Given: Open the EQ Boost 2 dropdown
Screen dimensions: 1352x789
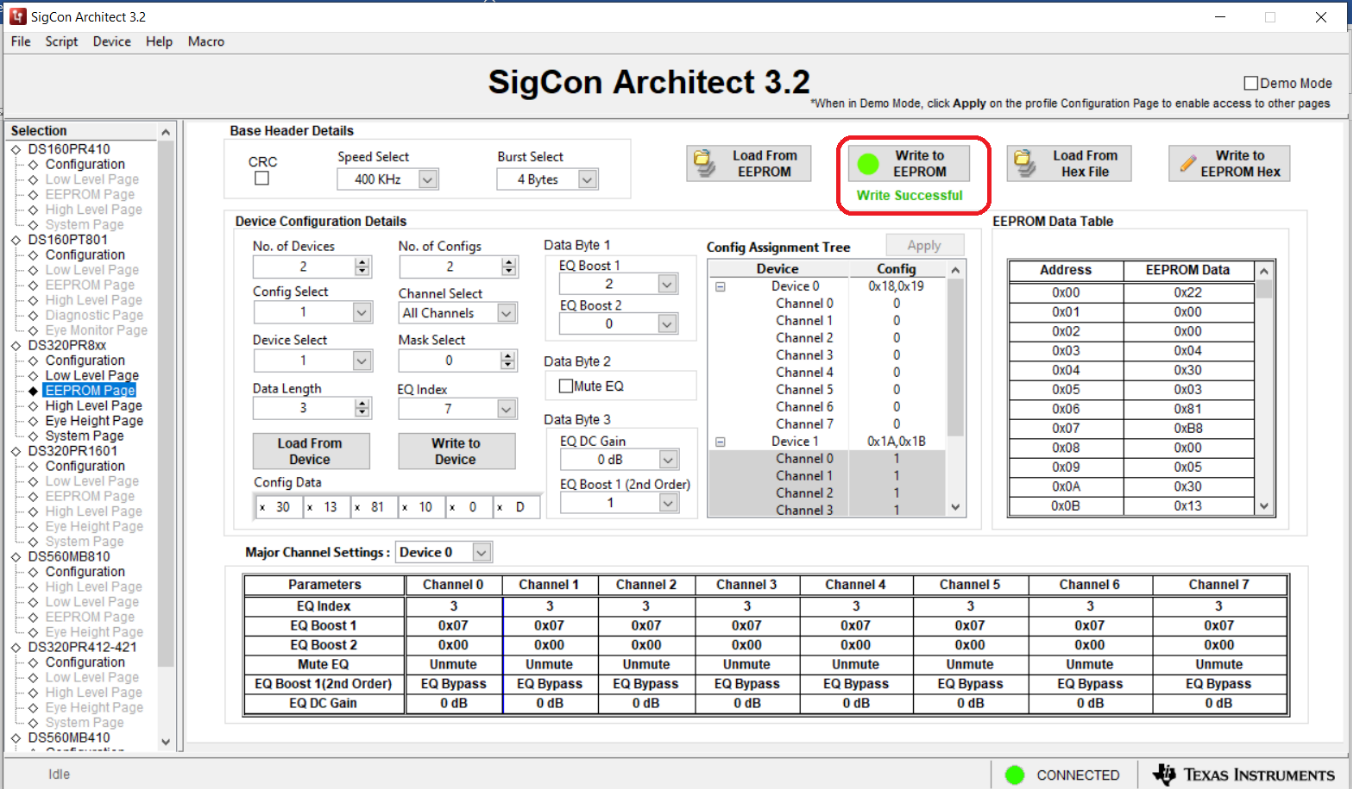Looking at the screenshot, I should 668,324.
